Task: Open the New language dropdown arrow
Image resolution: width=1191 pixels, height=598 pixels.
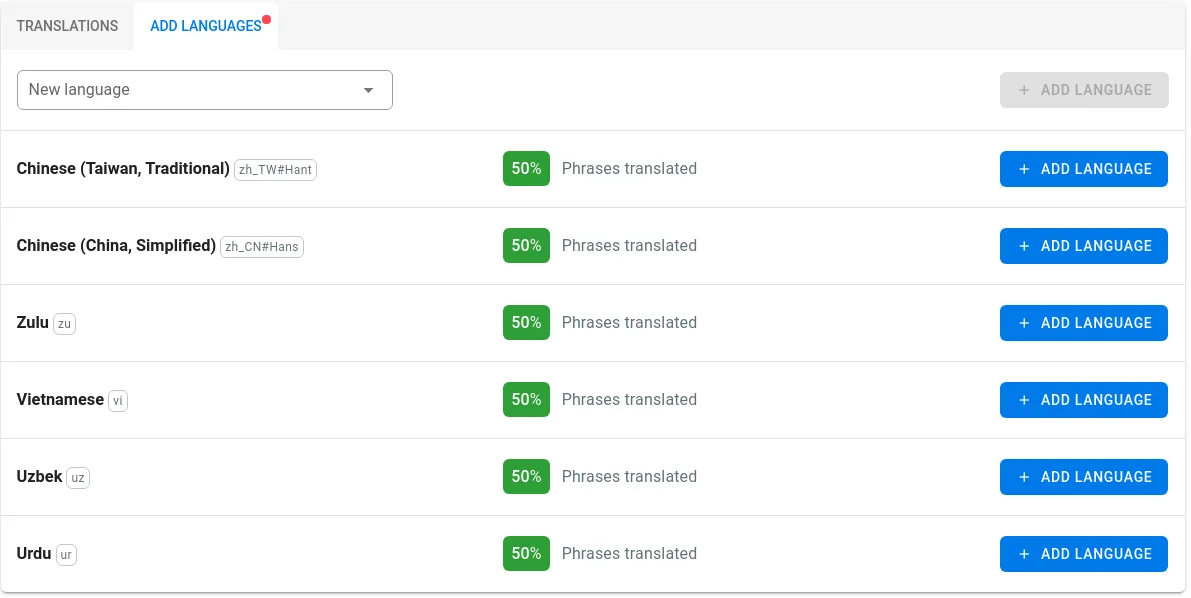Action: 368,90
